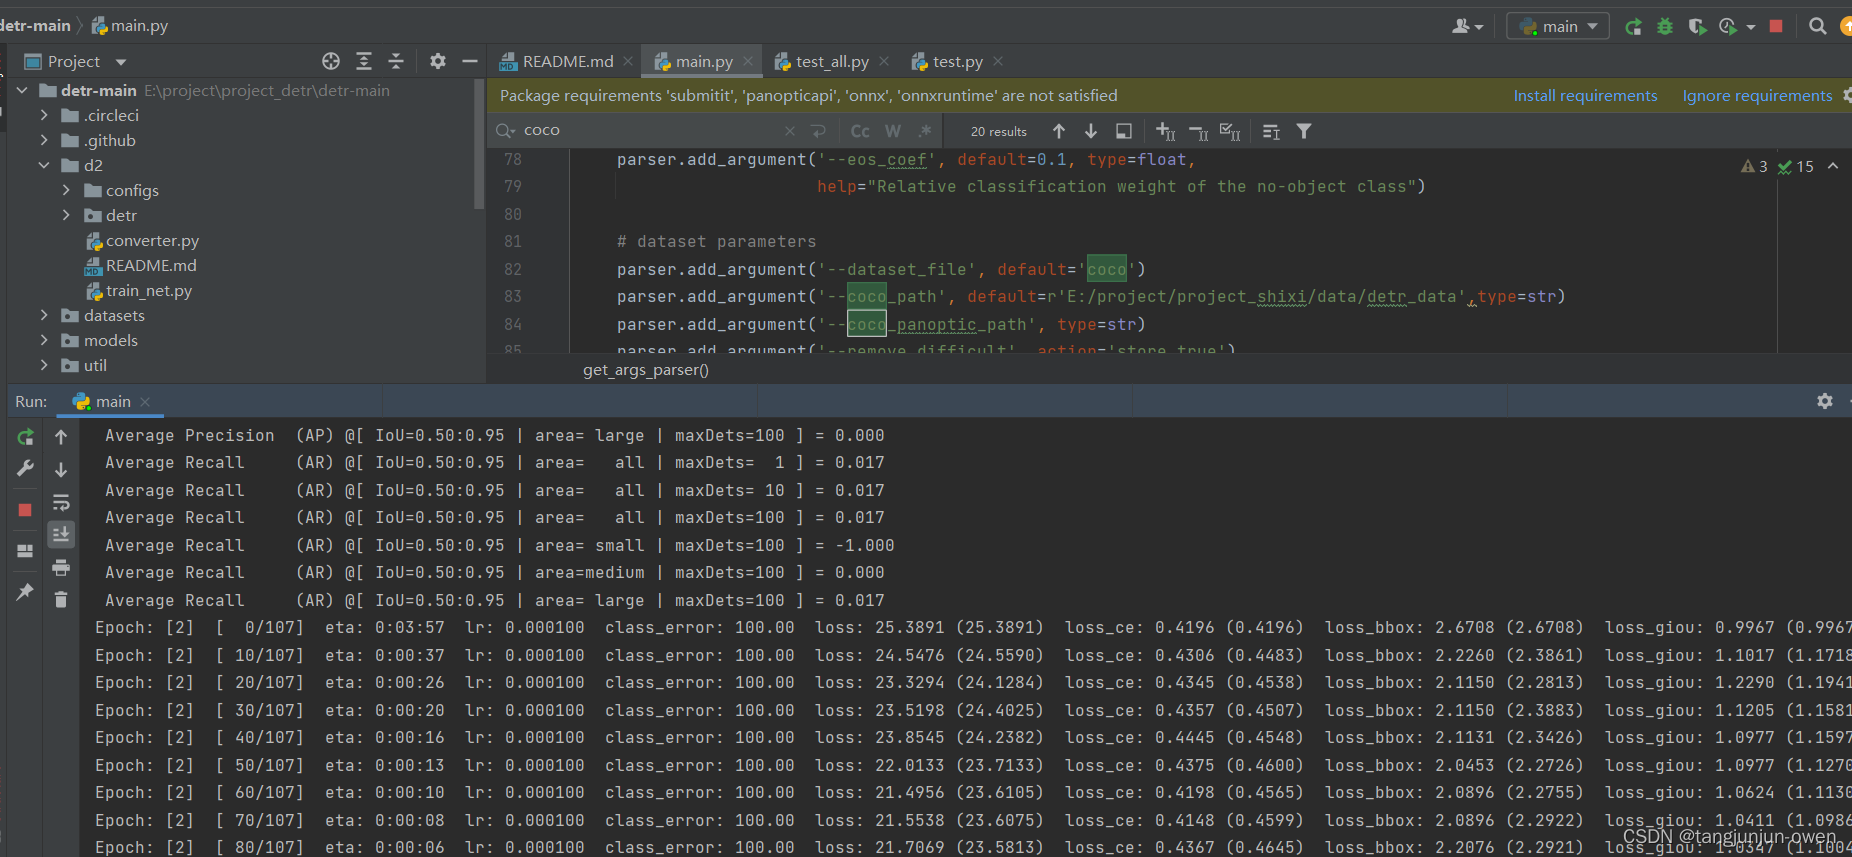Expand the datasets folder
This screenshot has width=1852, height=857.
[x=44, y=316]
